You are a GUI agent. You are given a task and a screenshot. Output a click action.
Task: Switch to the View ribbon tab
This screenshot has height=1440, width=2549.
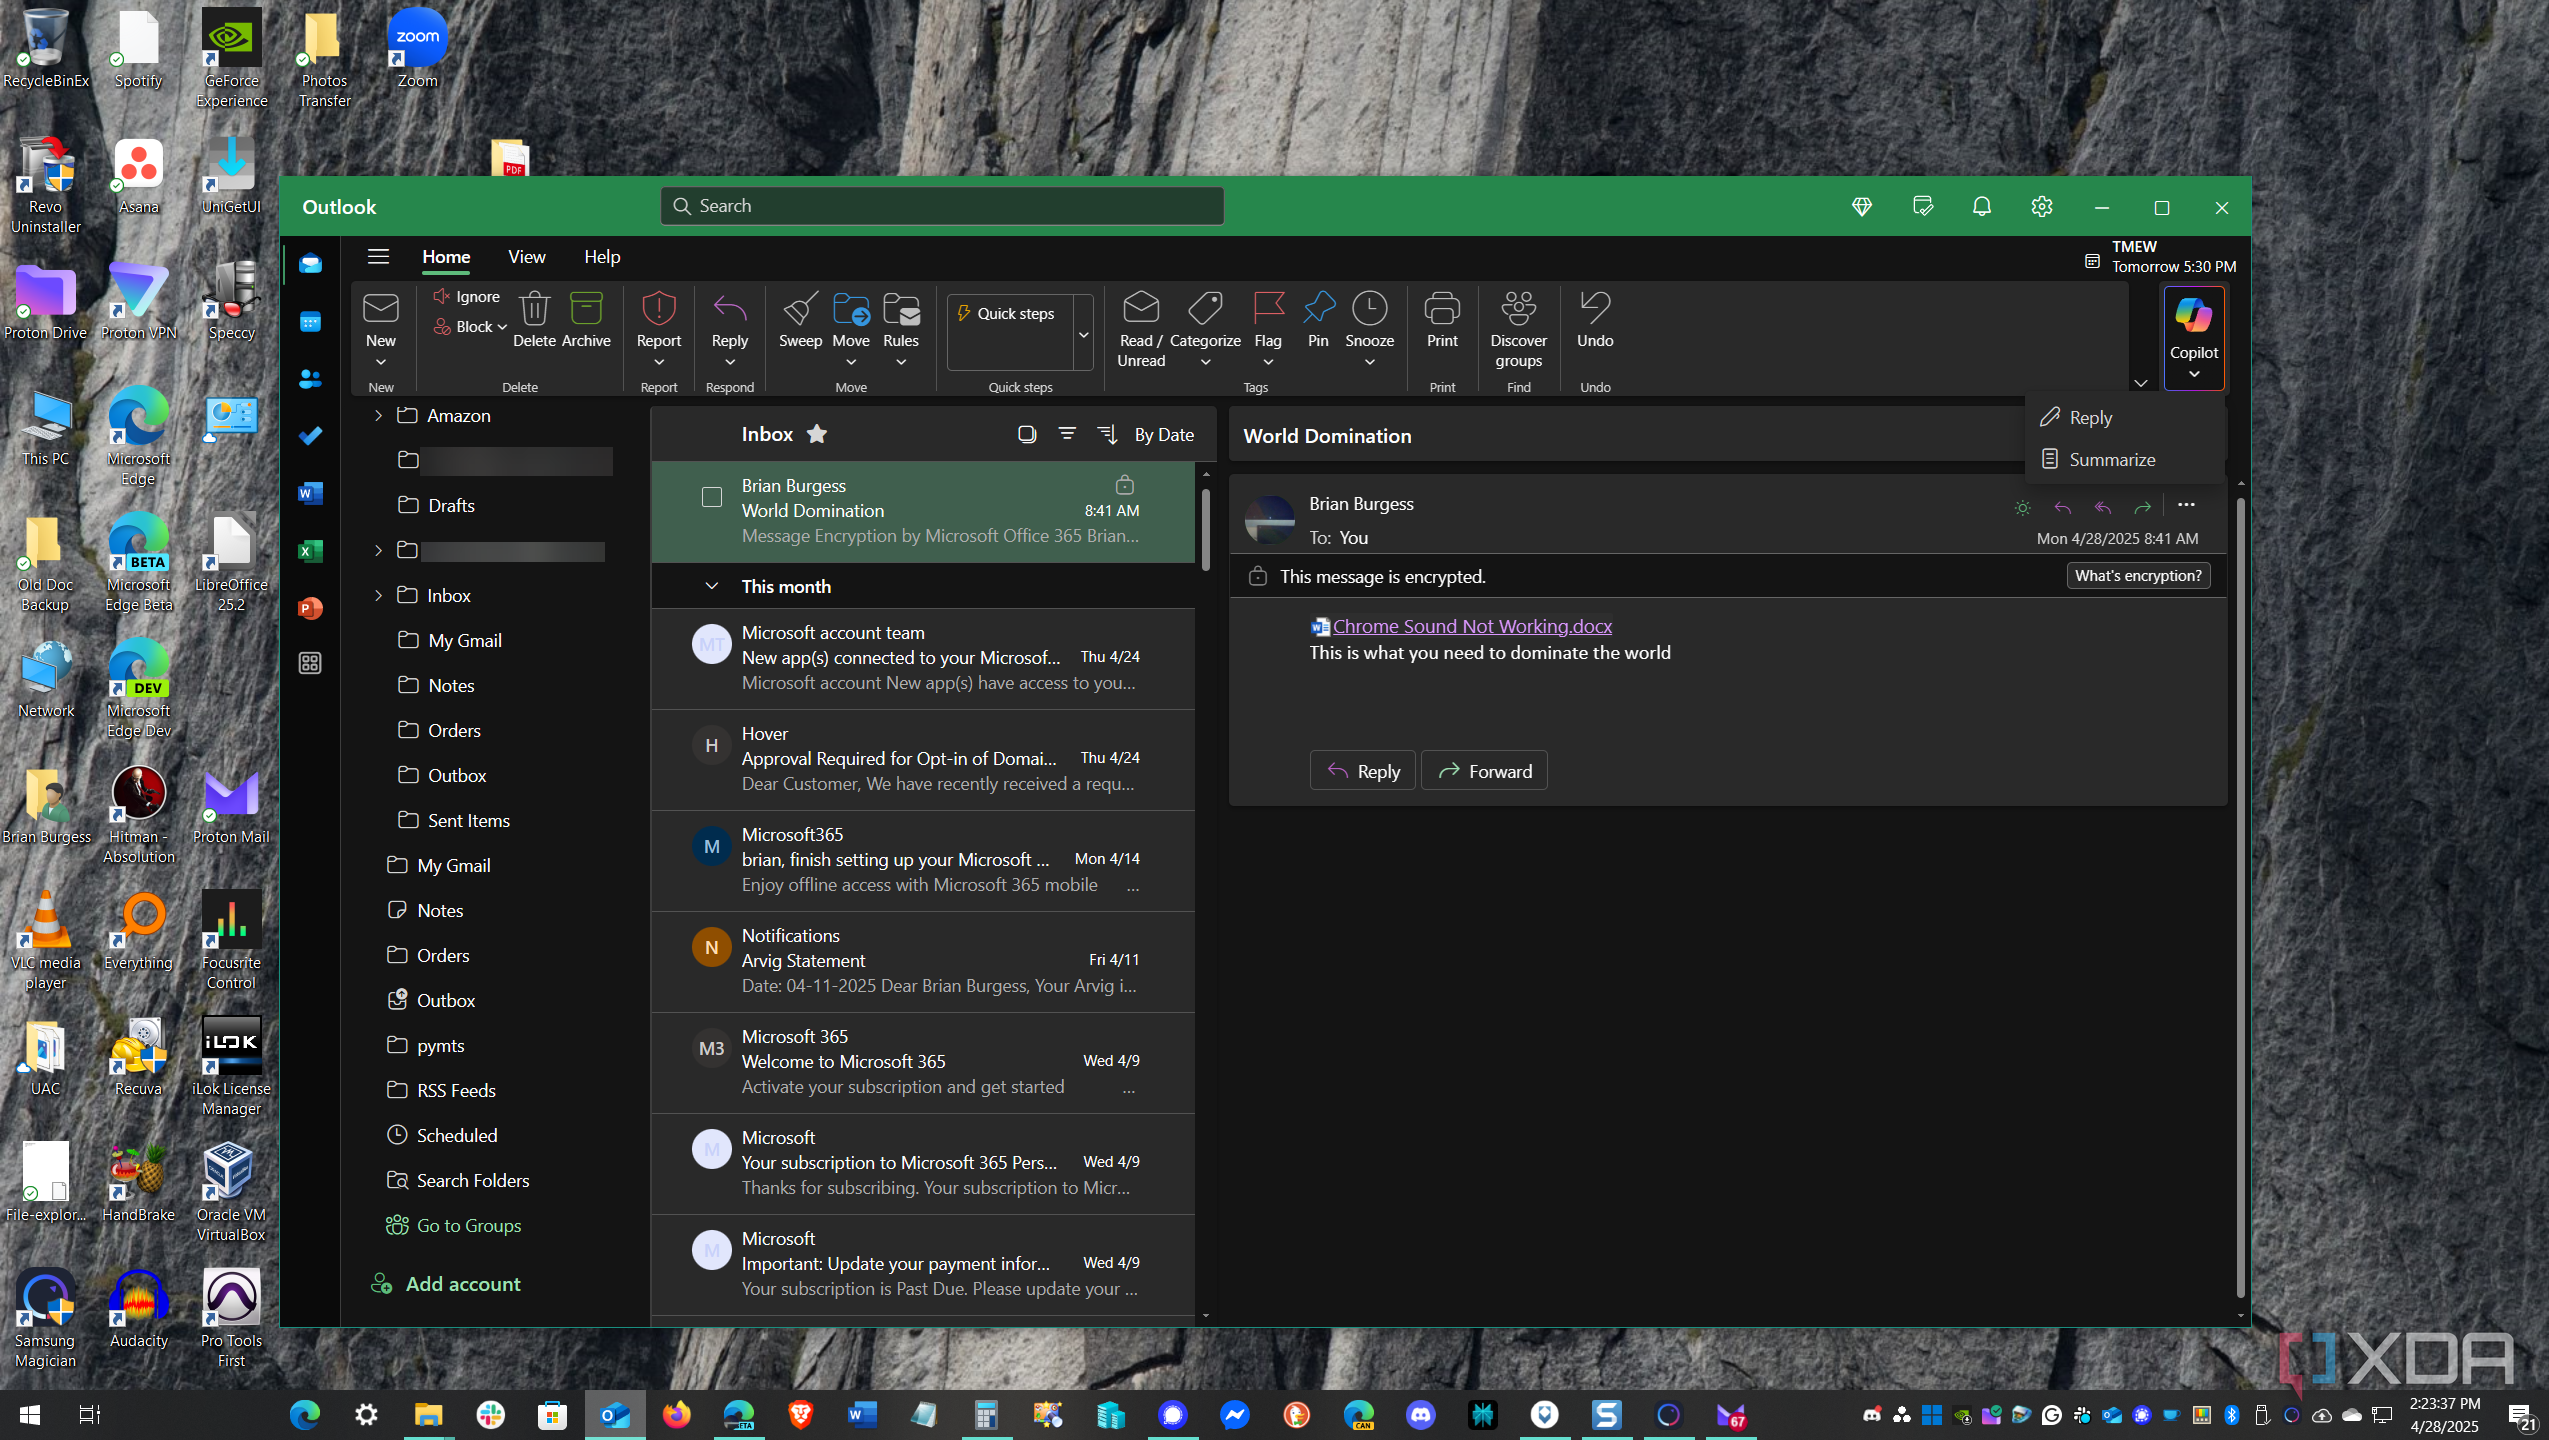526,257
